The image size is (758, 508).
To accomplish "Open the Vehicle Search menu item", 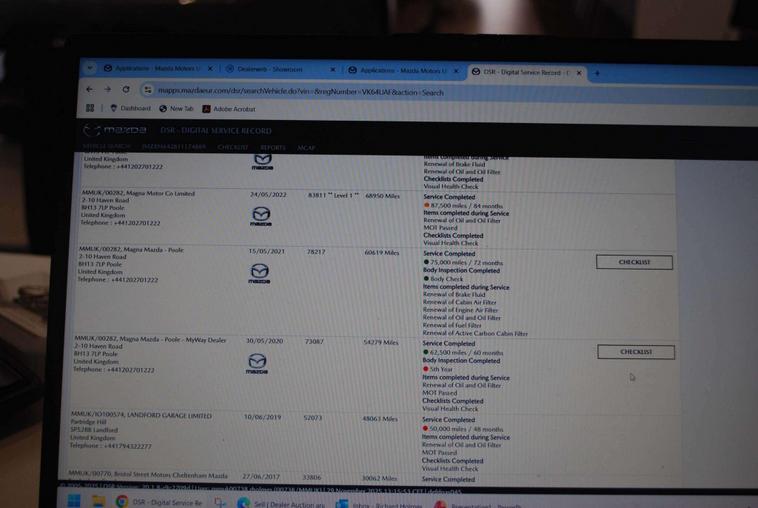I will [106, 147].
